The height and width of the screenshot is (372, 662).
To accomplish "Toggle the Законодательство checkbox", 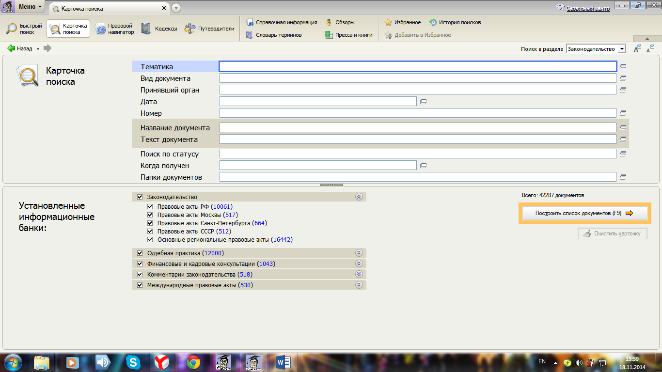I will click(140, 197).
